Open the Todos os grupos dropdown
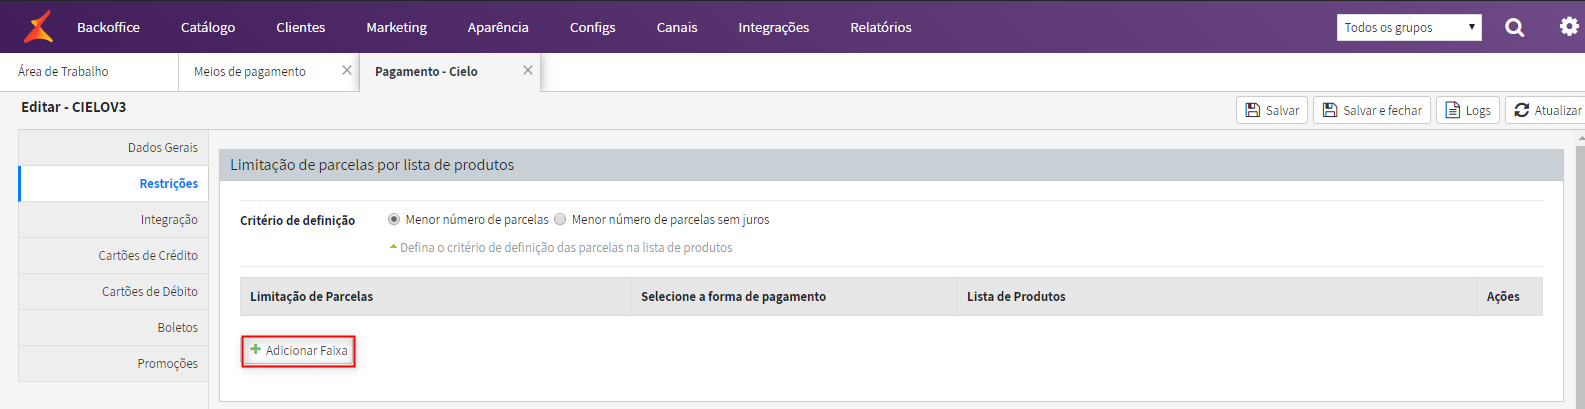This screenshot has height=409, width=1585. pyautogui.click(x=1409, y=27)
